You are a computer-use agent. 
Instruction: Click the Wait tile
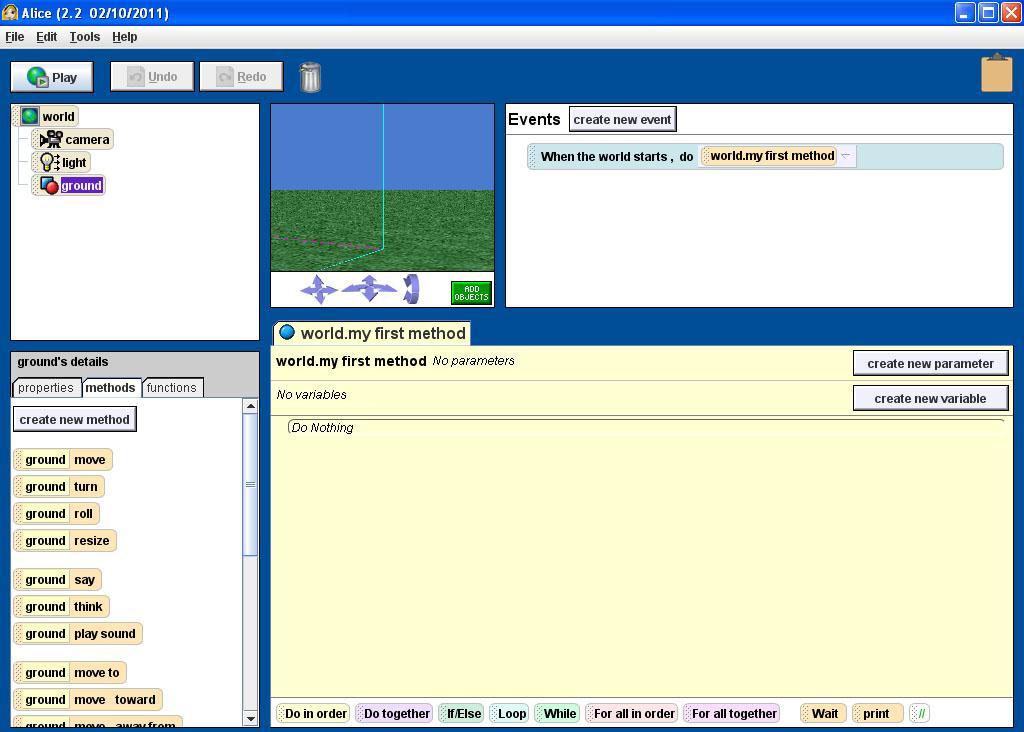pyautogui.click(x=824, y=714)
